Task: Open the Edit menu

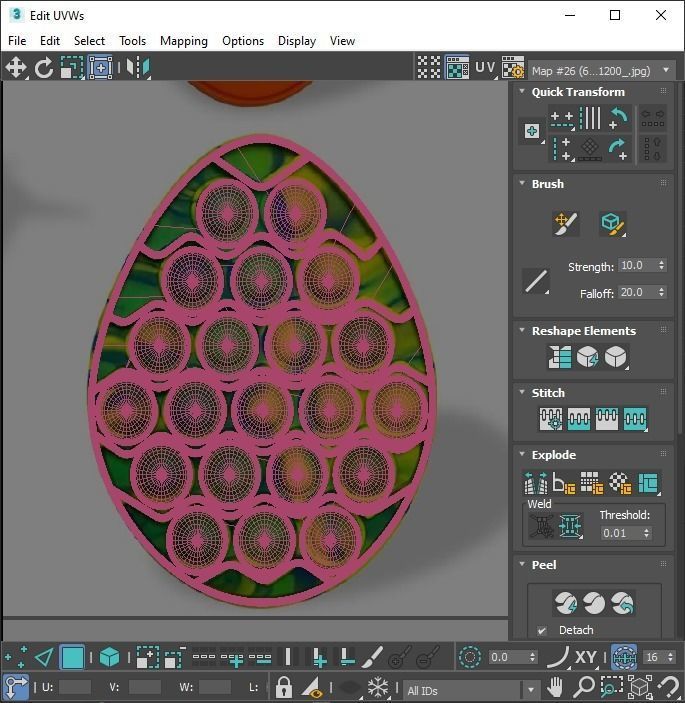Action: click(x=50, y=41)
